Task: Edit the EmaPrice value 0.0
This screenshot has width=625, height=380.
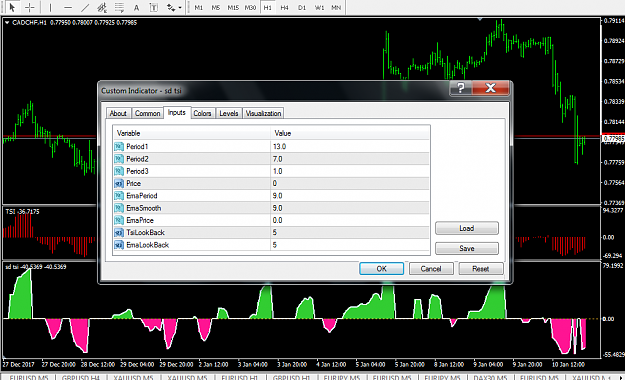Action: (x=350, y=220)
